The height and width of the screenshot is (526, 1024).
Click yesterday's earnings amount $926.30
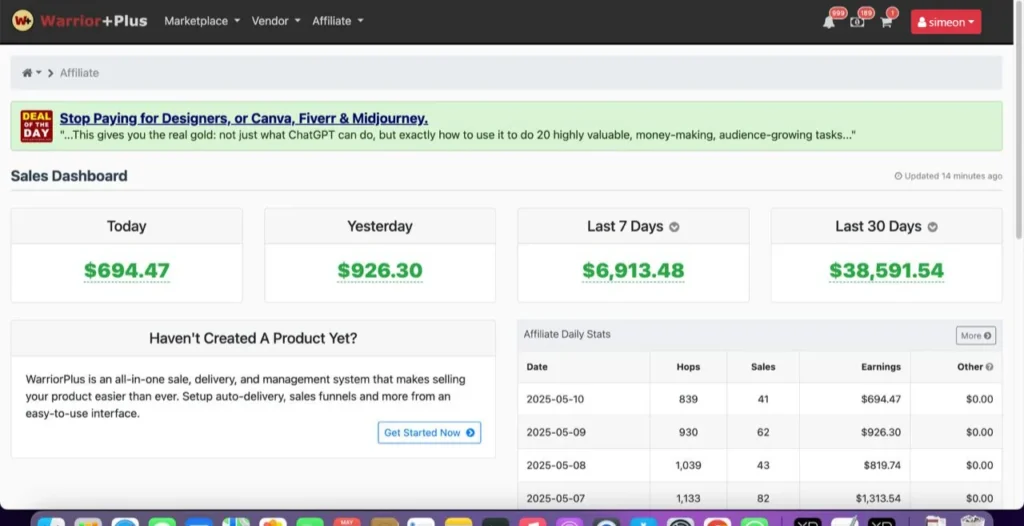(379, 270)
